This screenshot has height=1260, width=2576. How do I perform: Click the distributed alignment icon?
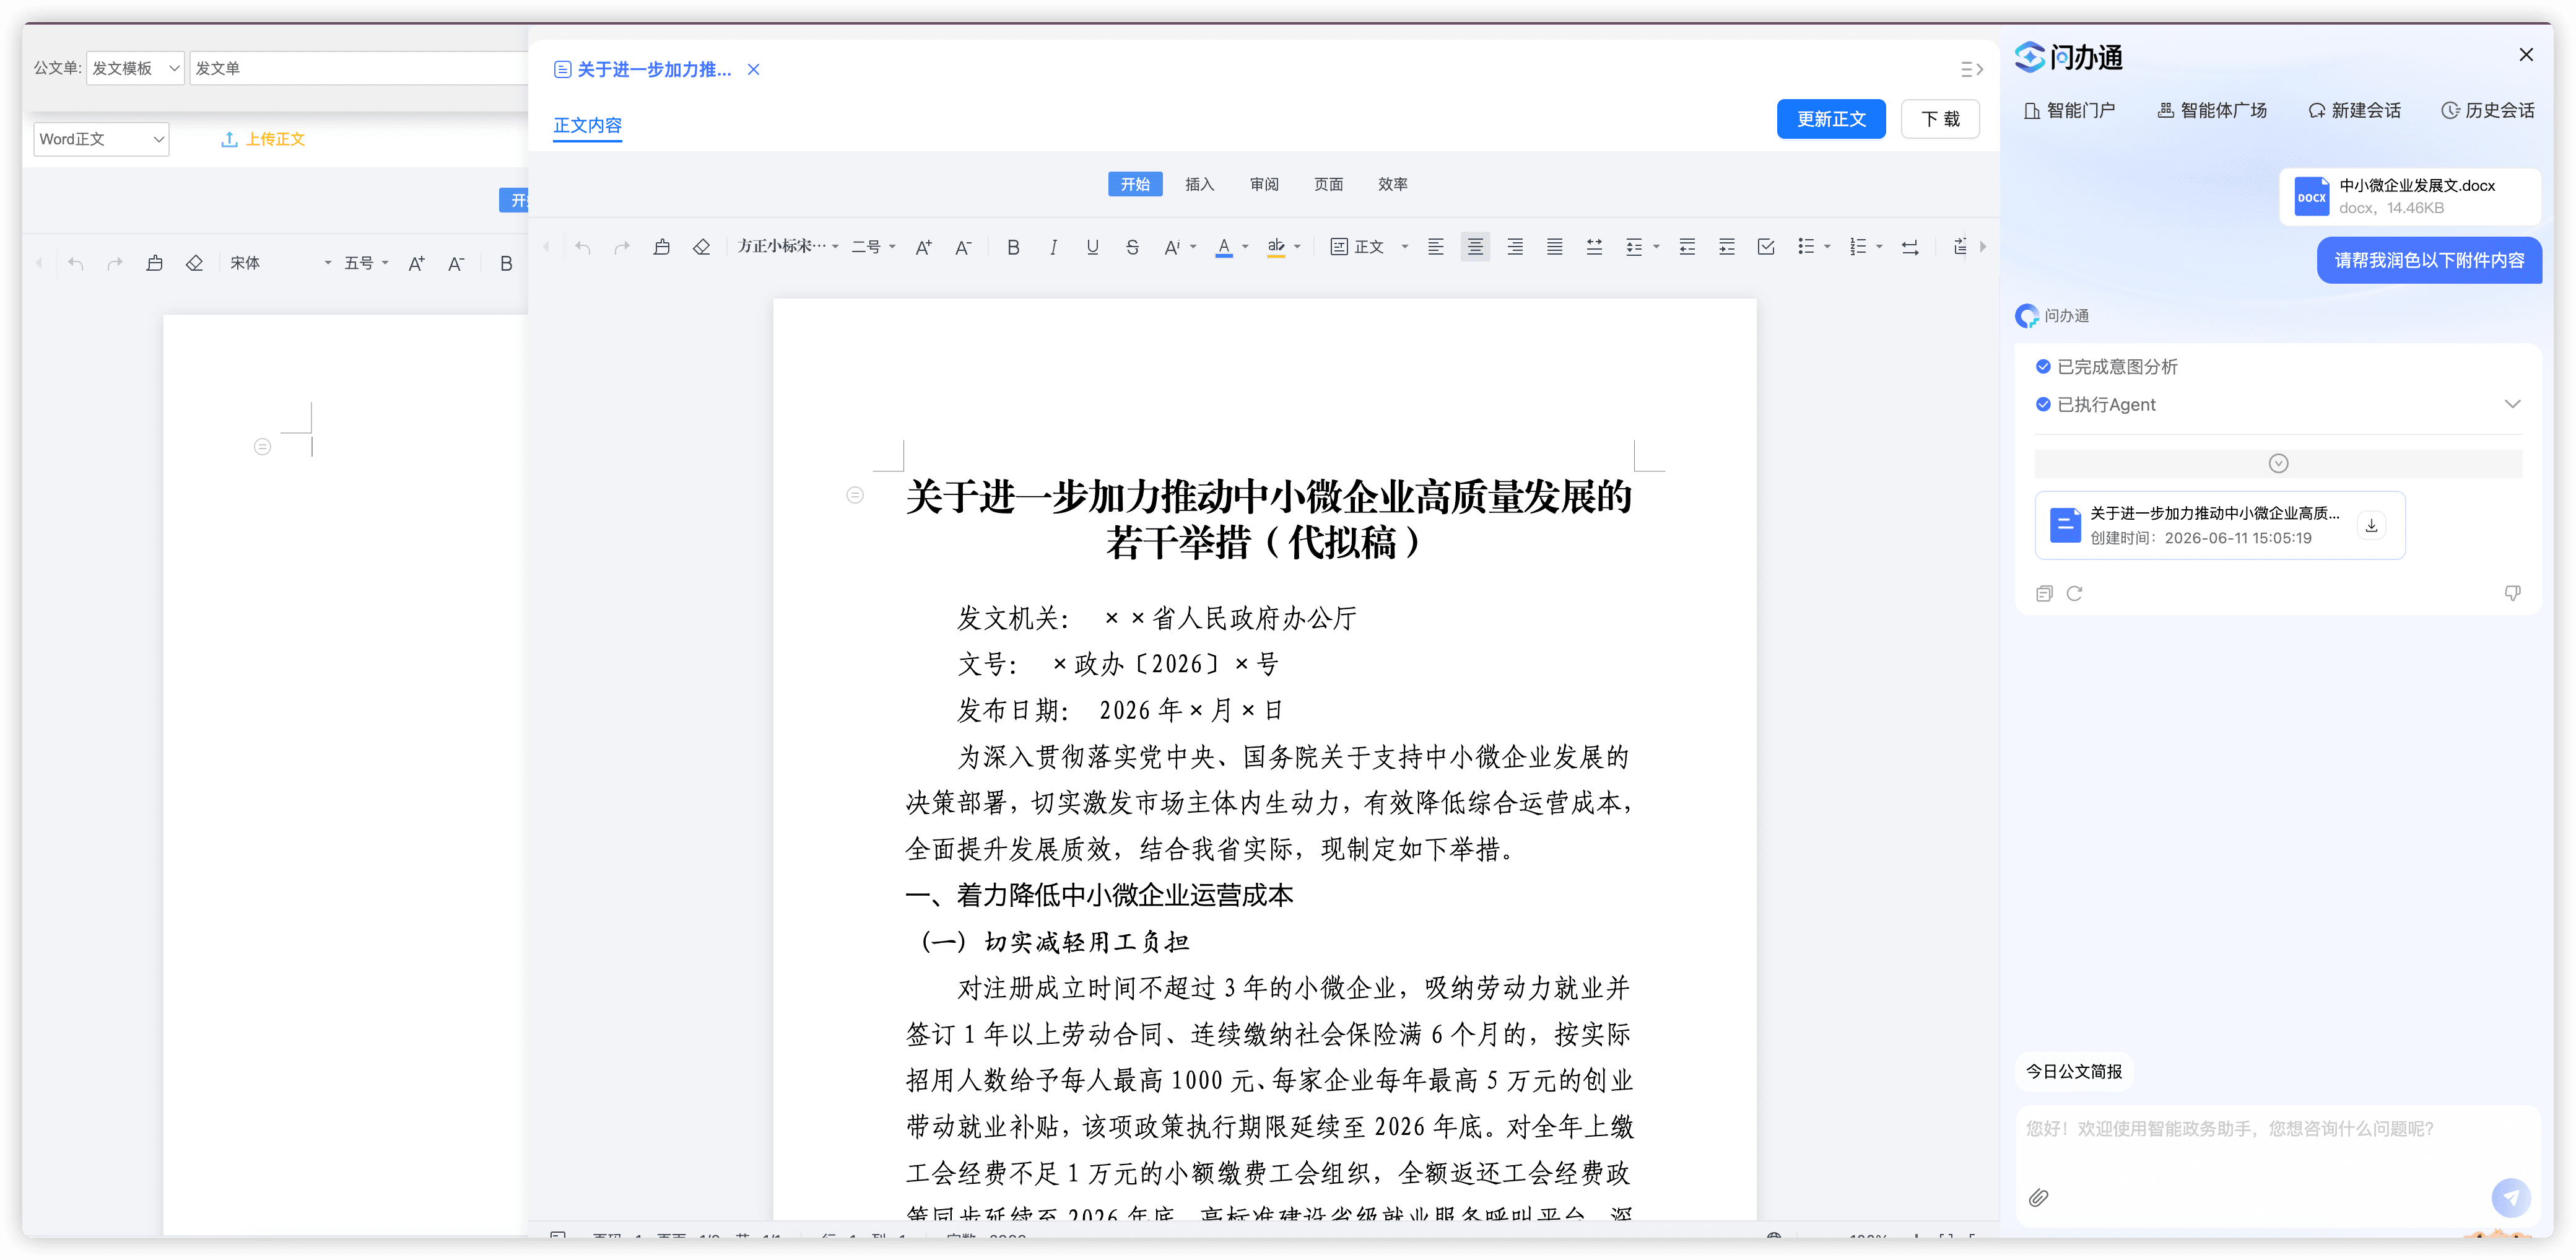(1594, 247)
